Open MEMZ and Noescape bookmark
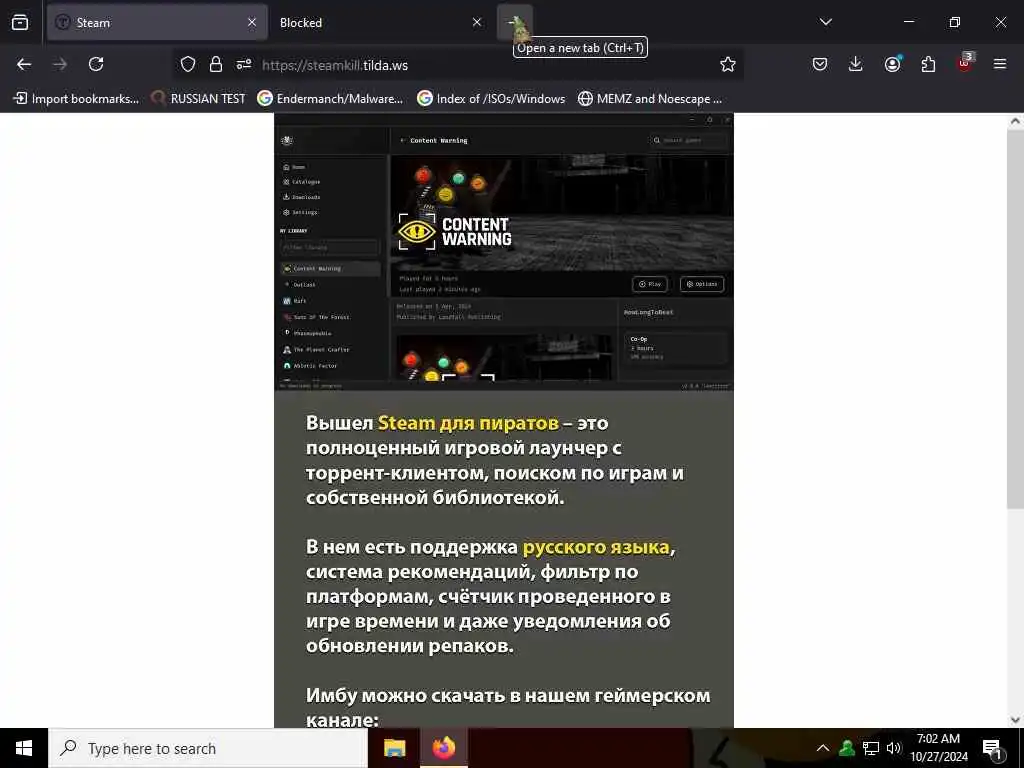Viewport: 1024px width, 768px height. (650, 99)
